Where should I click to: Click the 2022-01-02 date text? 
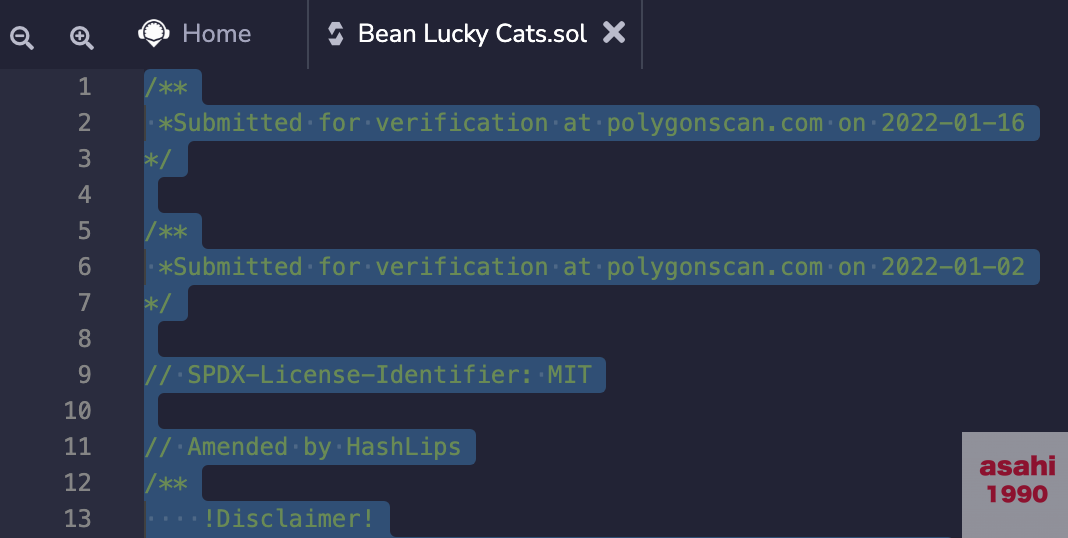pyautogui.click(x=953, y=266)
